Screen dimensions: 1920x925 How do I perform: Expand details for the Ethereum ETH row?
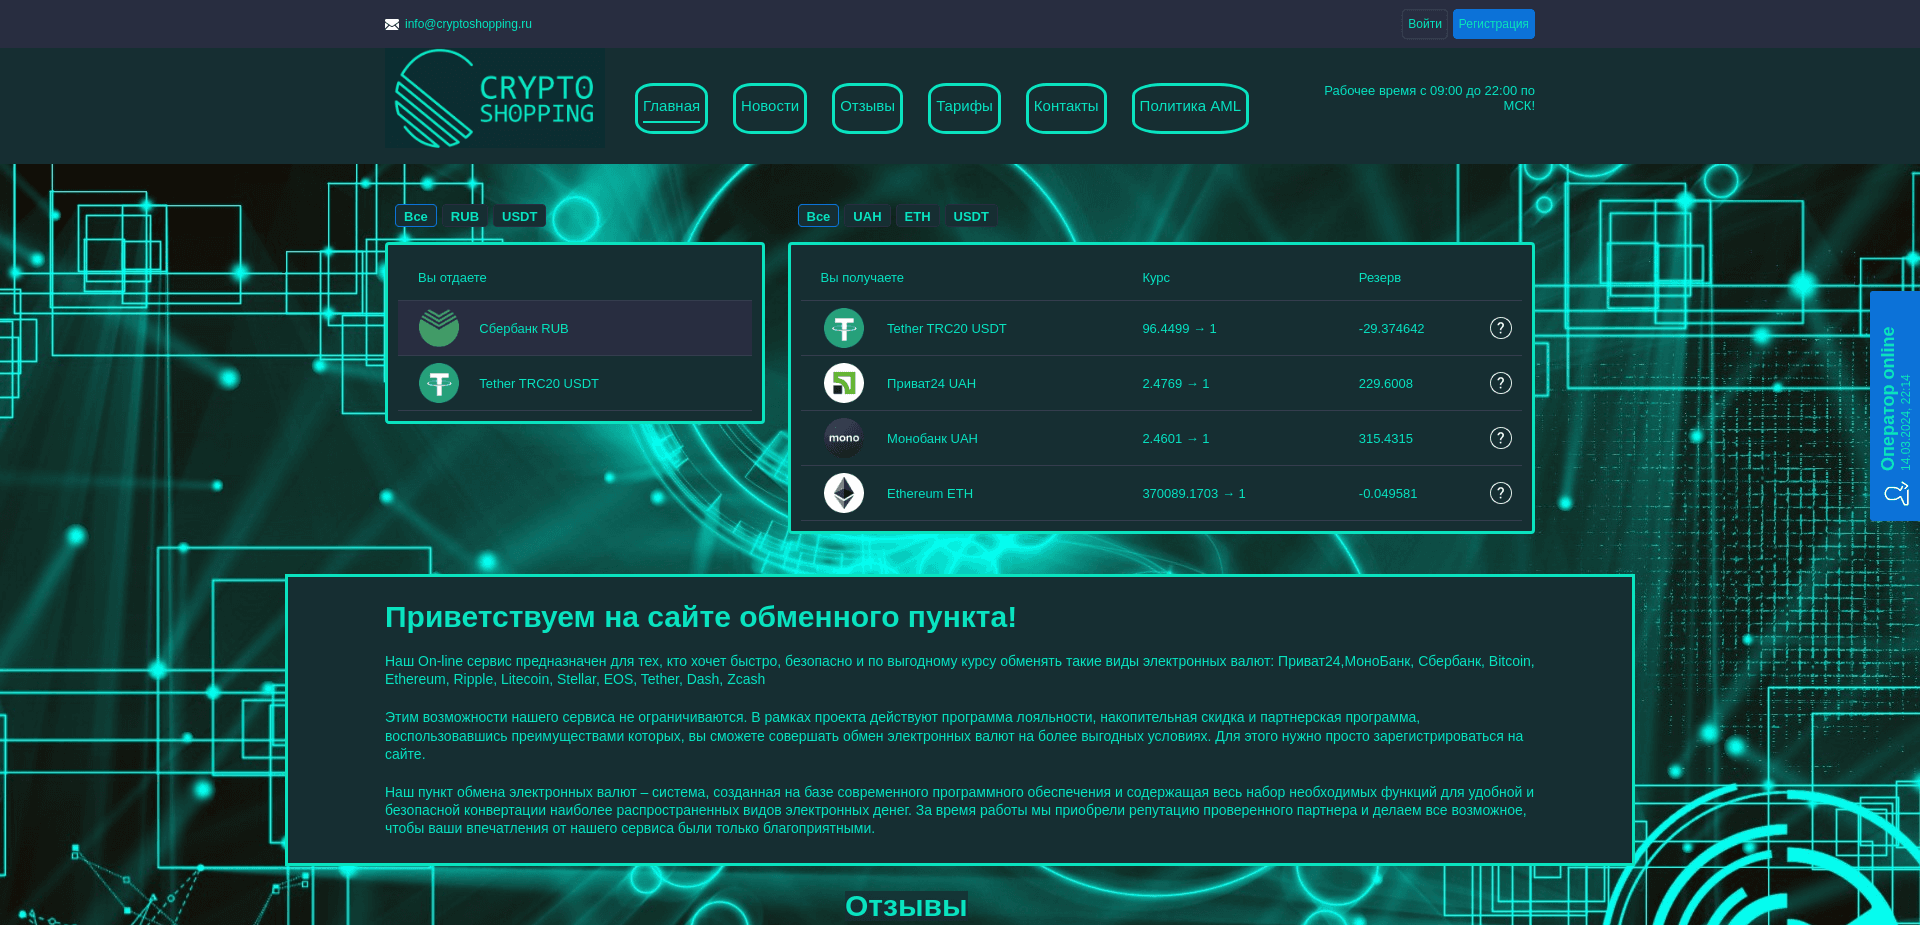pyautogui.click(x=1500, y=493)
